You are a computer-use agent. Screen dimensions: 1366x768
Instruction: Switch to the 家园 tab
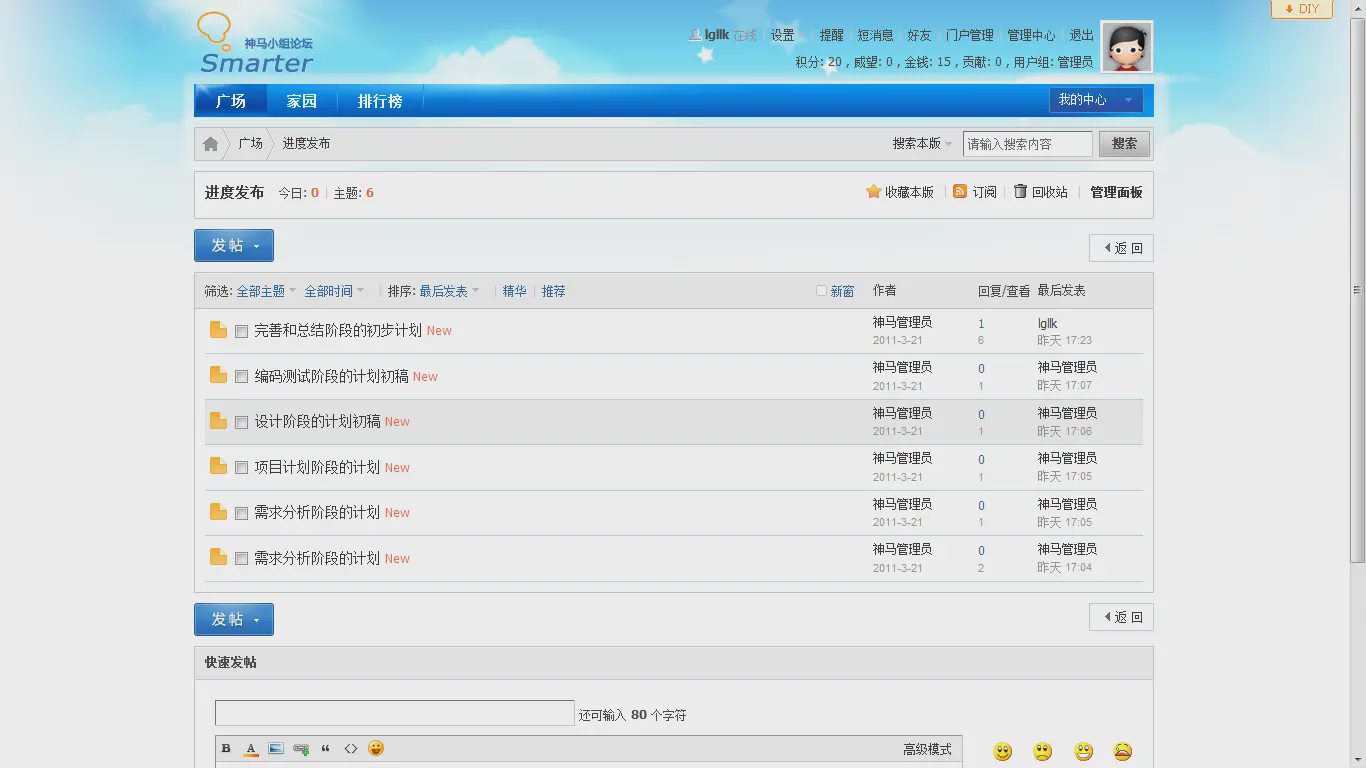pyautogui.click(x=301, y=101)
